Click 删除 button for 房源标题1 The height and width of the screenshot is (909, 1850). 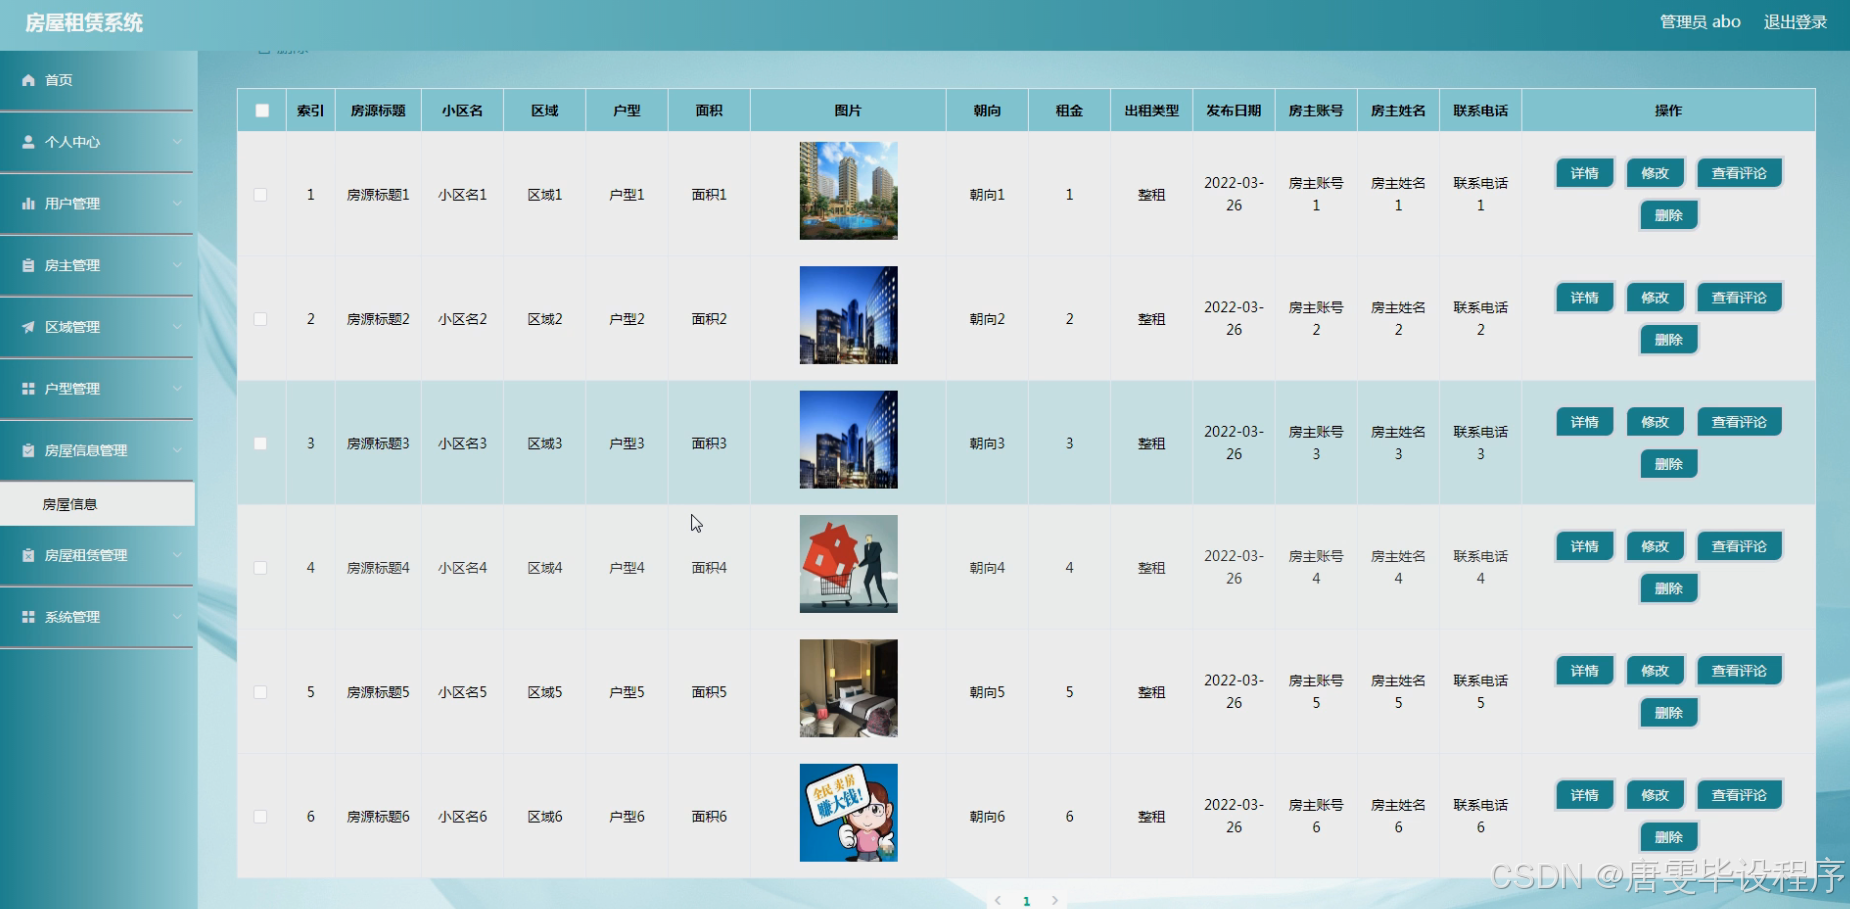tap(1668, 215)
